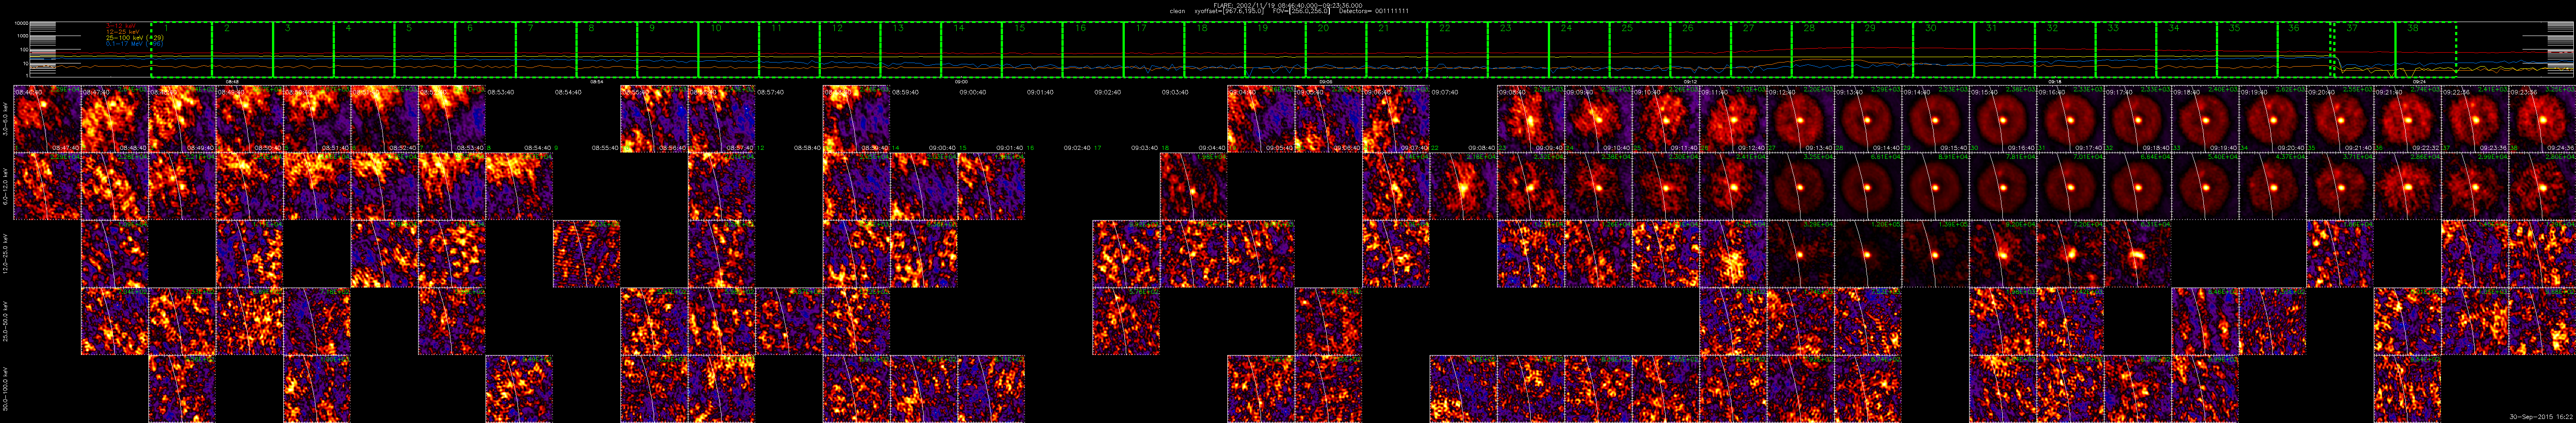Select interval 33 in the light curve
The height and width of the screenshot is (423, 2576).
[2127, 50]
